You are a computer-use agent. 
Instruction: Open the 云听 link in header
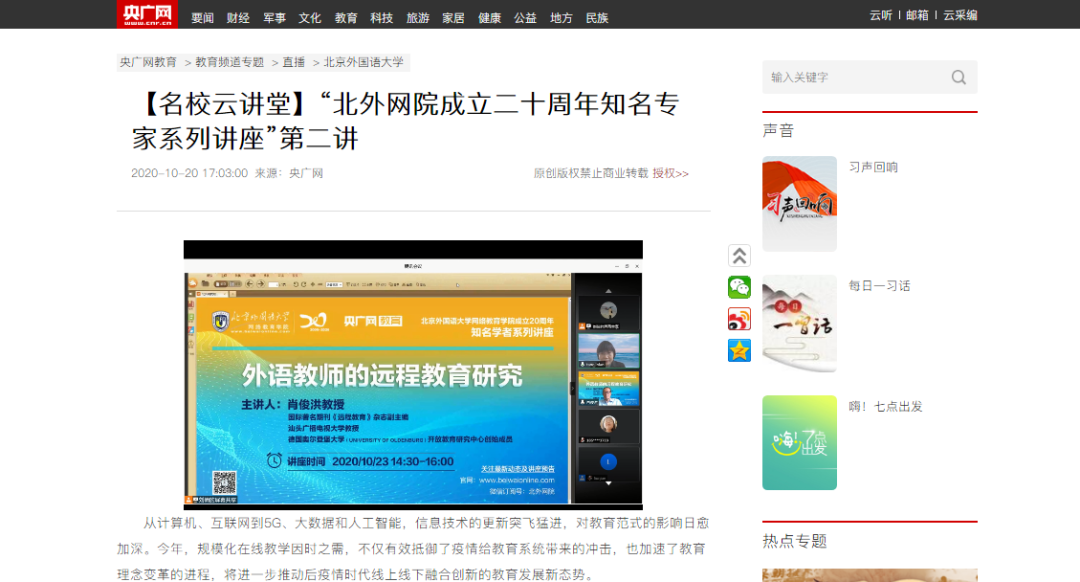(x=881, y=15)
